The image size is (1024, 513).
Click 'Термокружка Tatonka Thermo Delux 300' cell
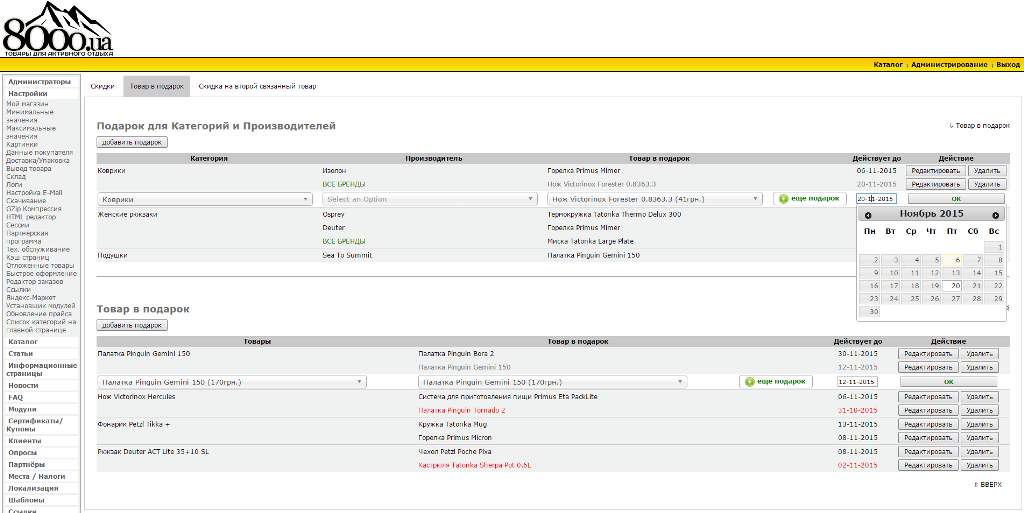(x=614, y=214)
